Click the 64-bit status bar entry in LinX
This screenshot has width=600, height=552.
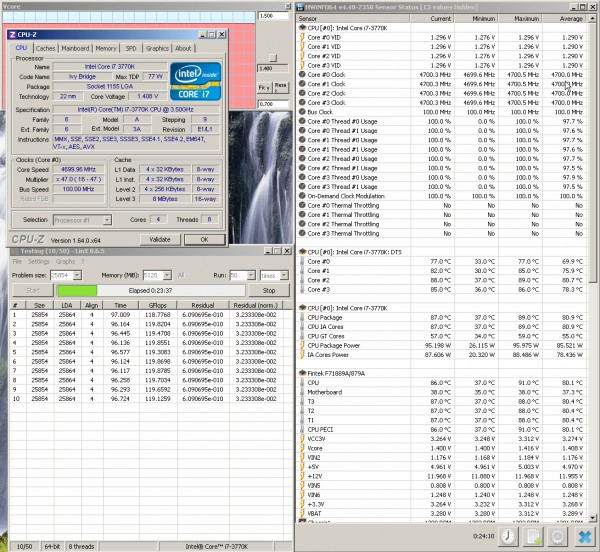[x=52, y=546]
